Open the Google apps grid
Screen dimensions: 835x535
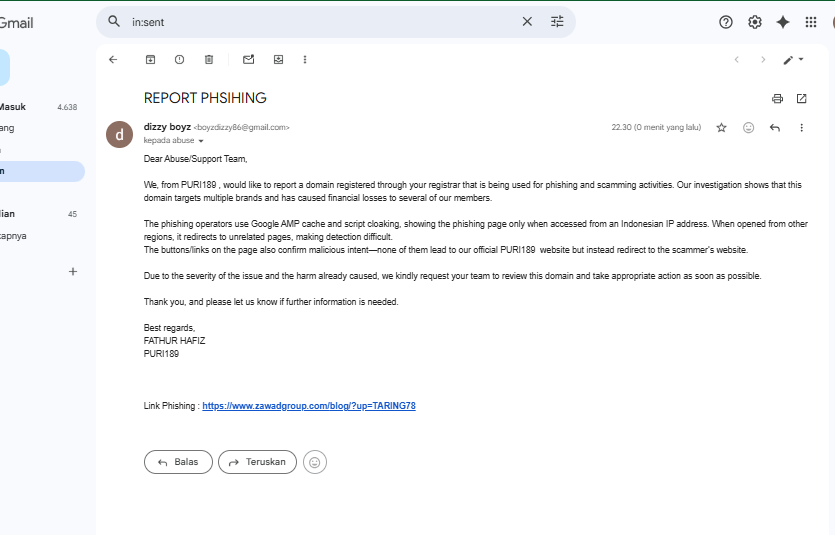[x=811, y=22]
